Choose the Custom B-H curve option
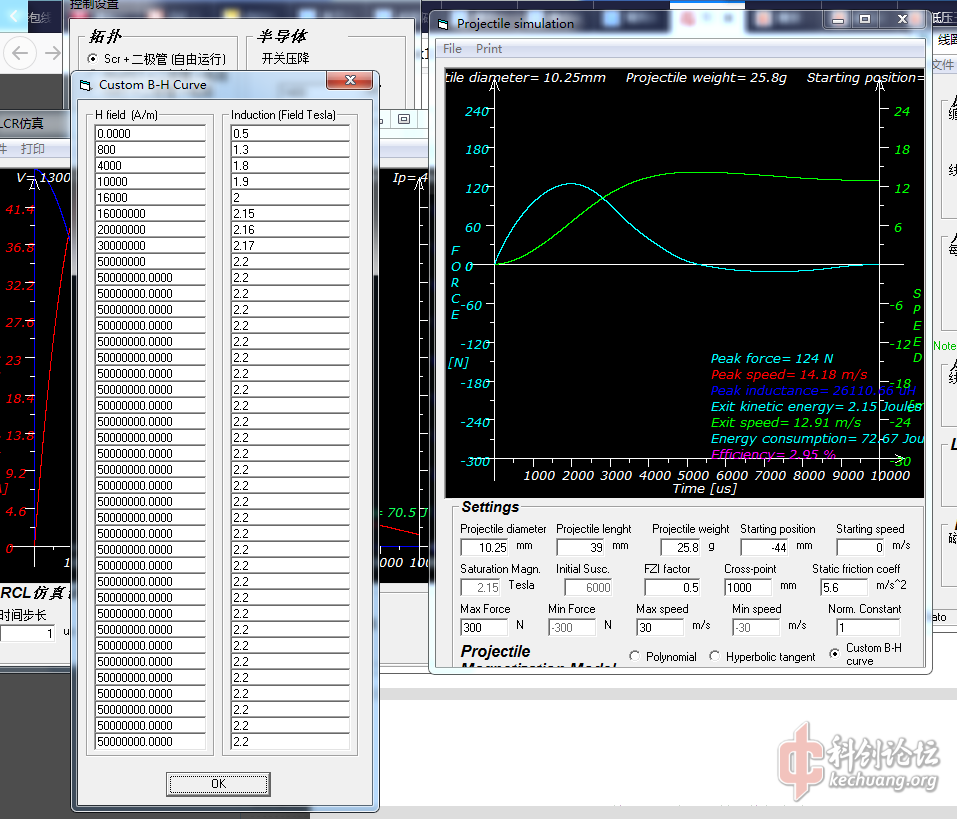 tap(835, 654)
